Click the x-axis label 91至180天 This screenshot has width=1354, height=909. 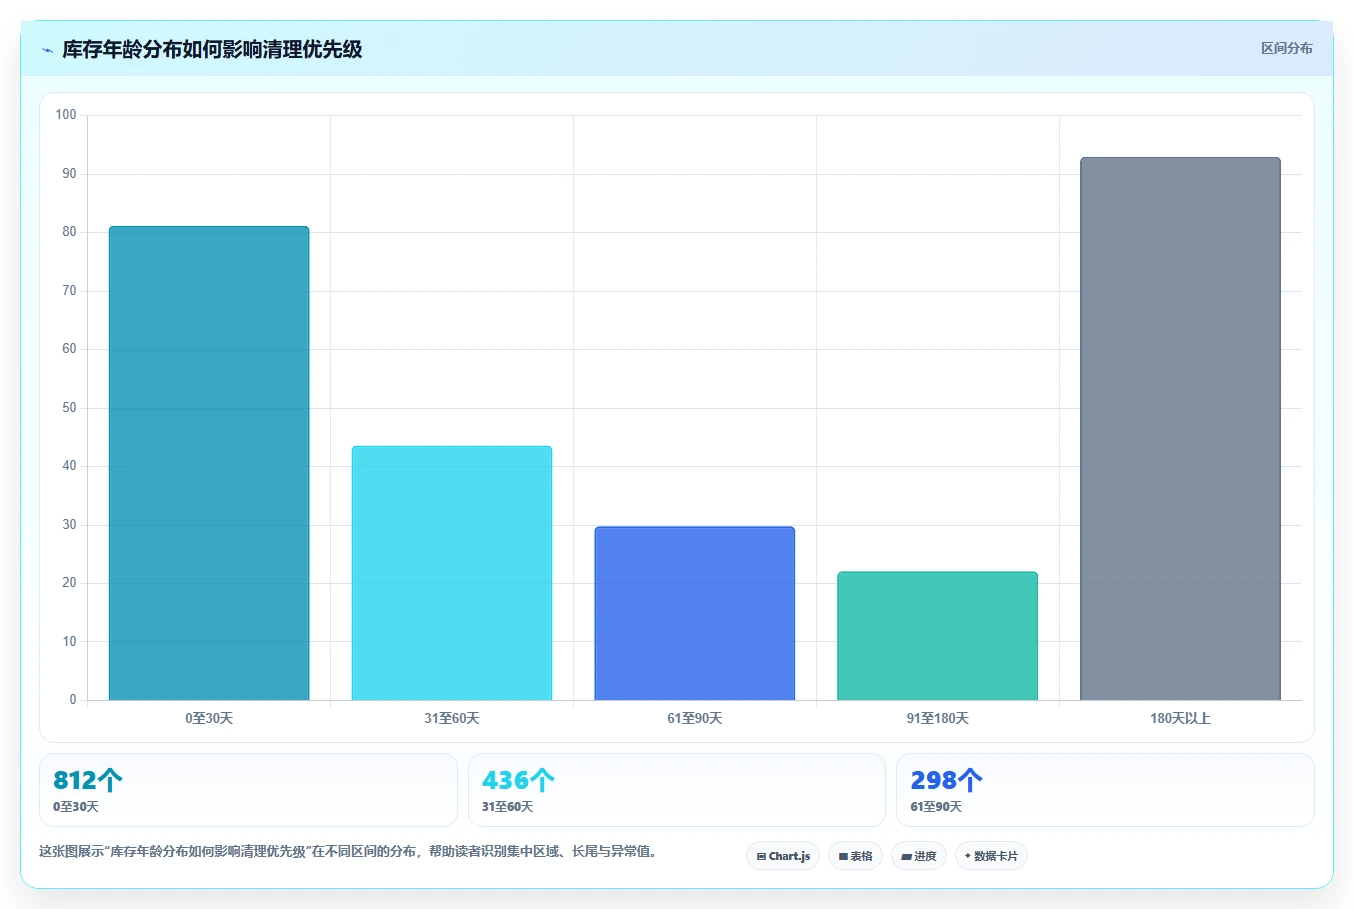[x=938, y=718]
